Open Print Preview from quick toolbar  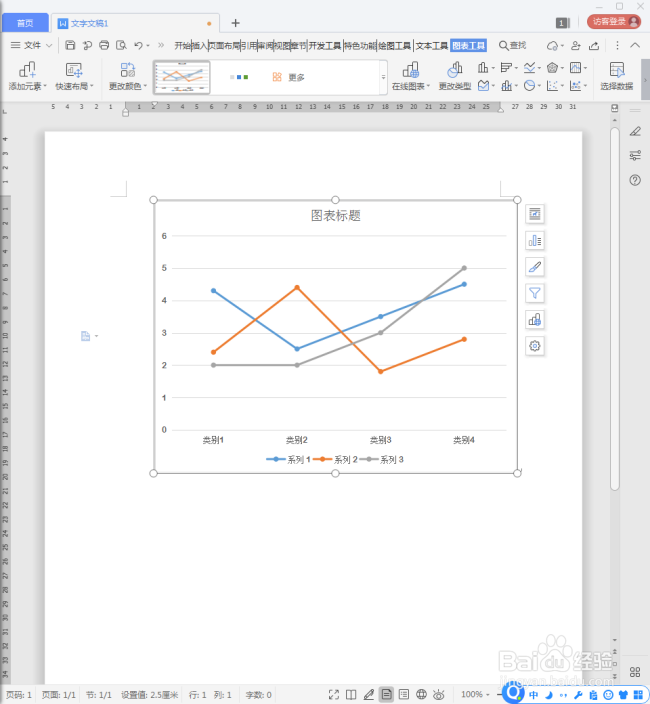tap(121, 45)
